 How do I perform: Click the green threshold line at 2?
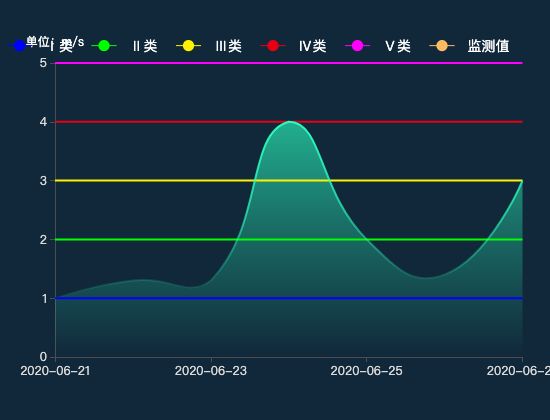140,240
